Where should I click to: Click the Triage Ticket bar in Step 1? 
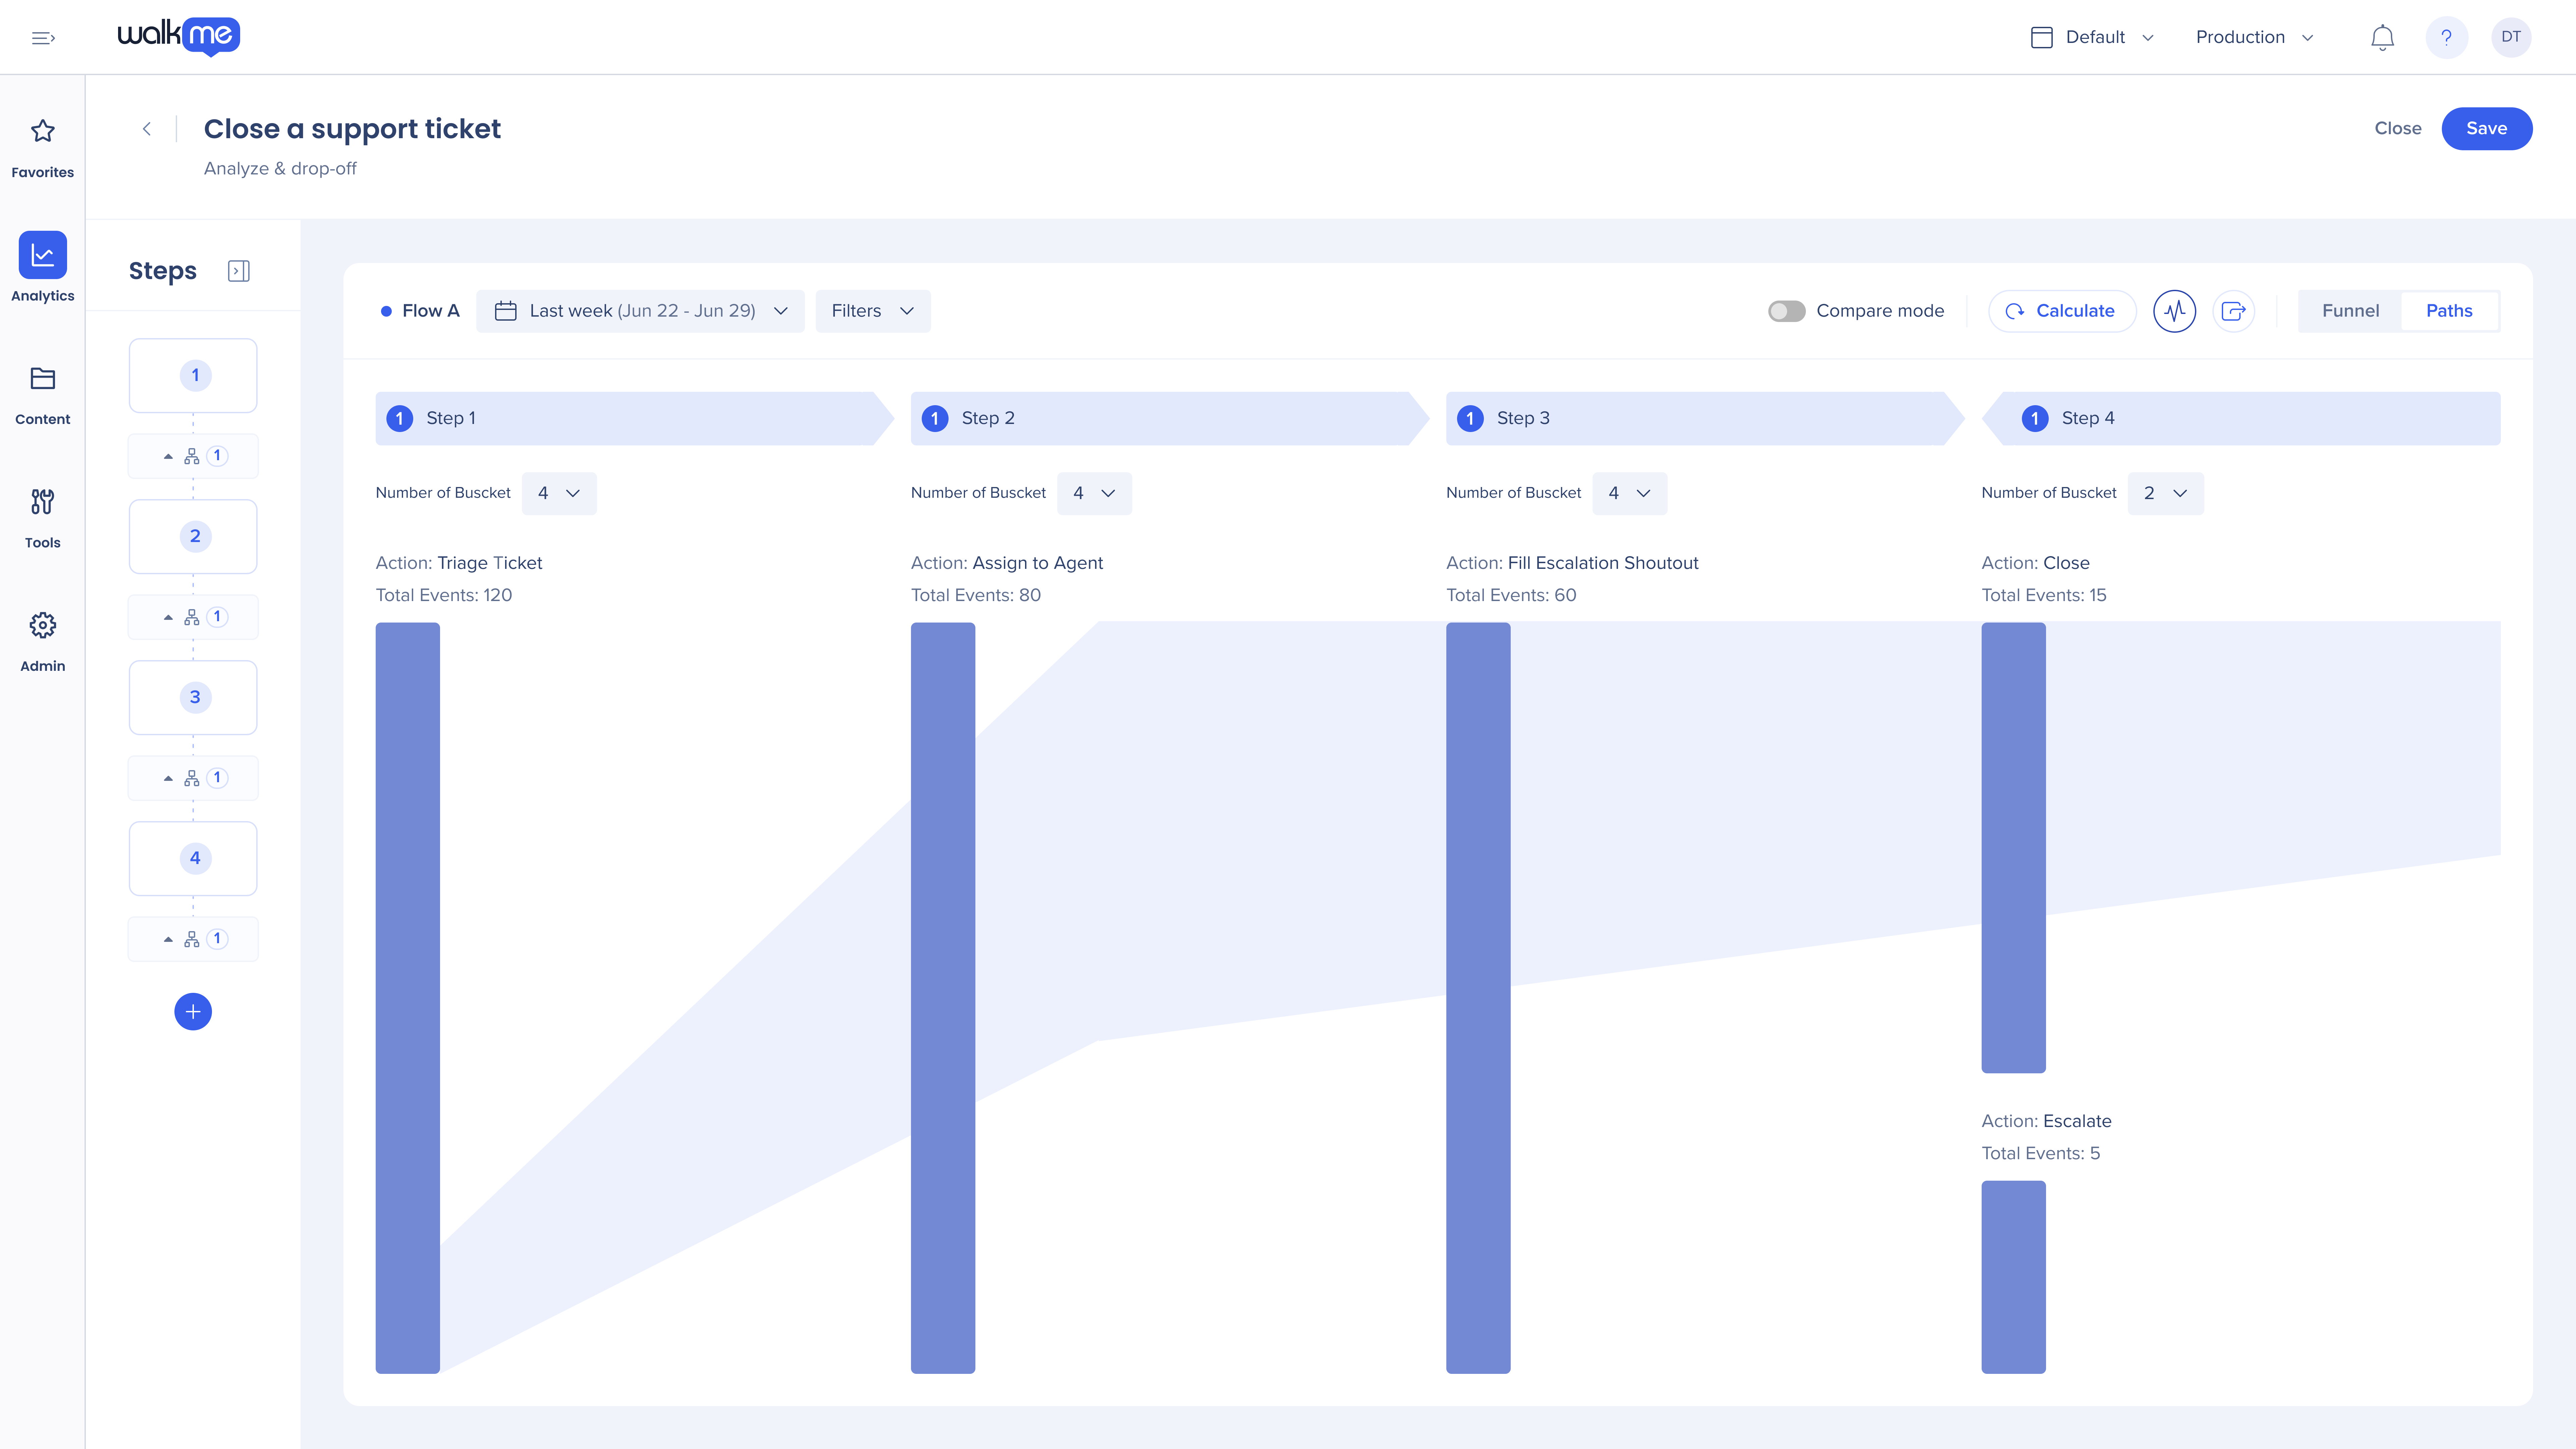[407, 997]
